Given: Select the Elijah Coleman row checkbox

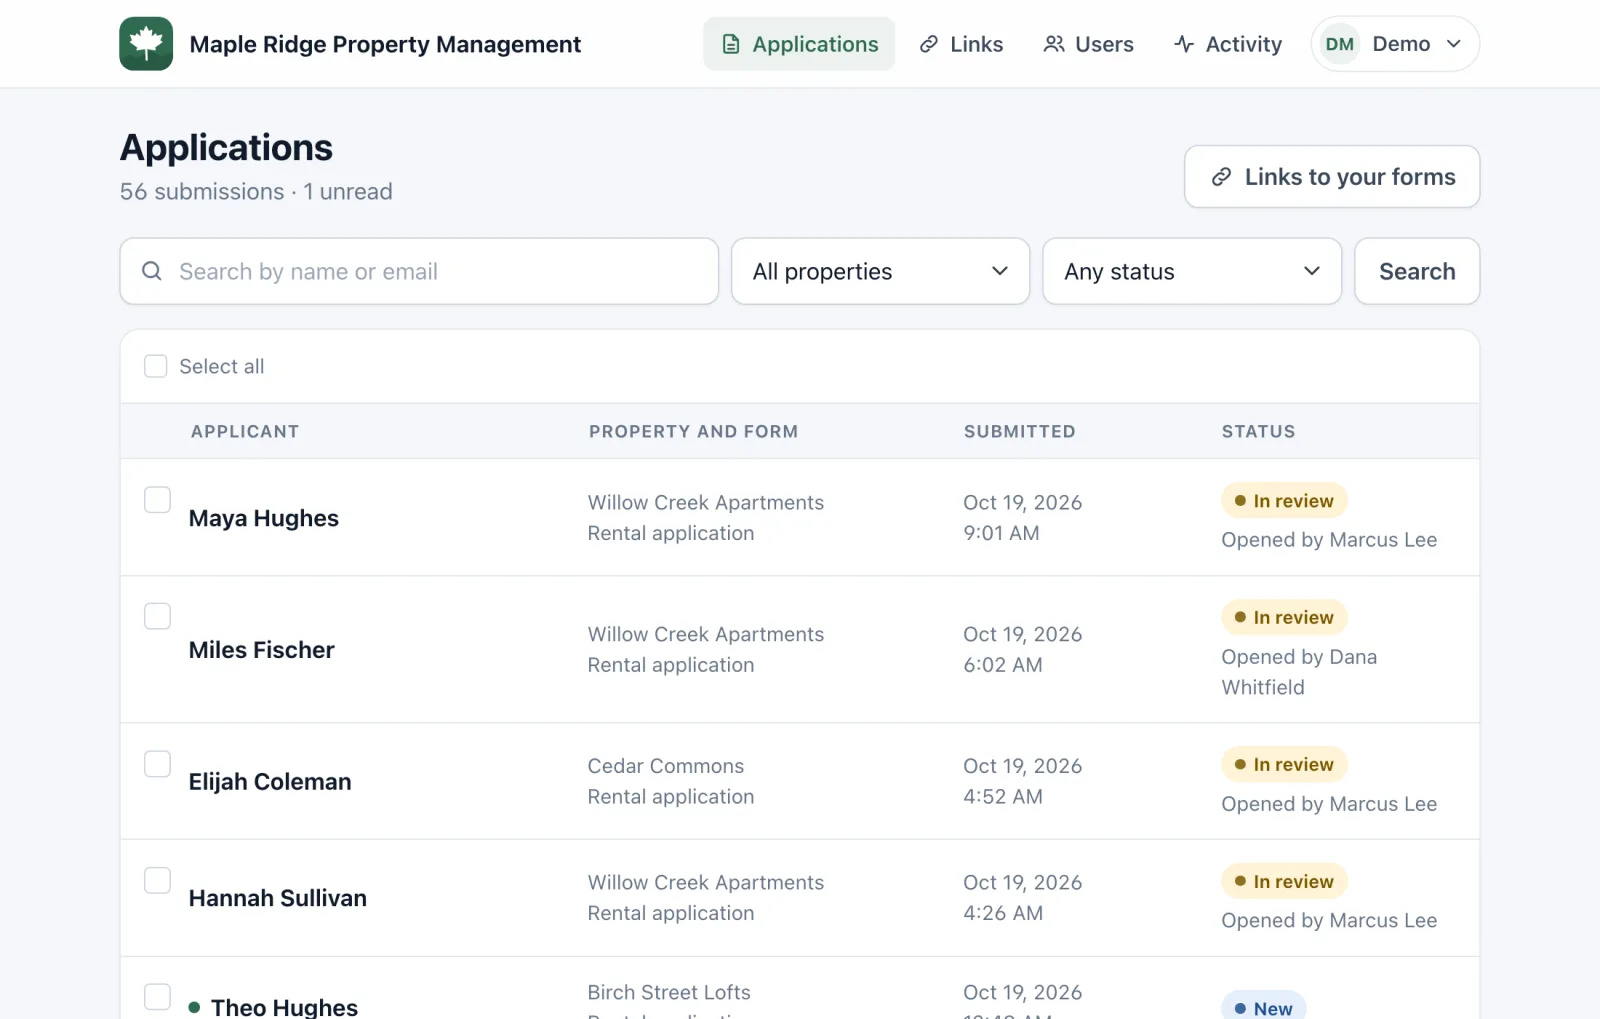Looking at the screenshot, I should coord(157,764).
